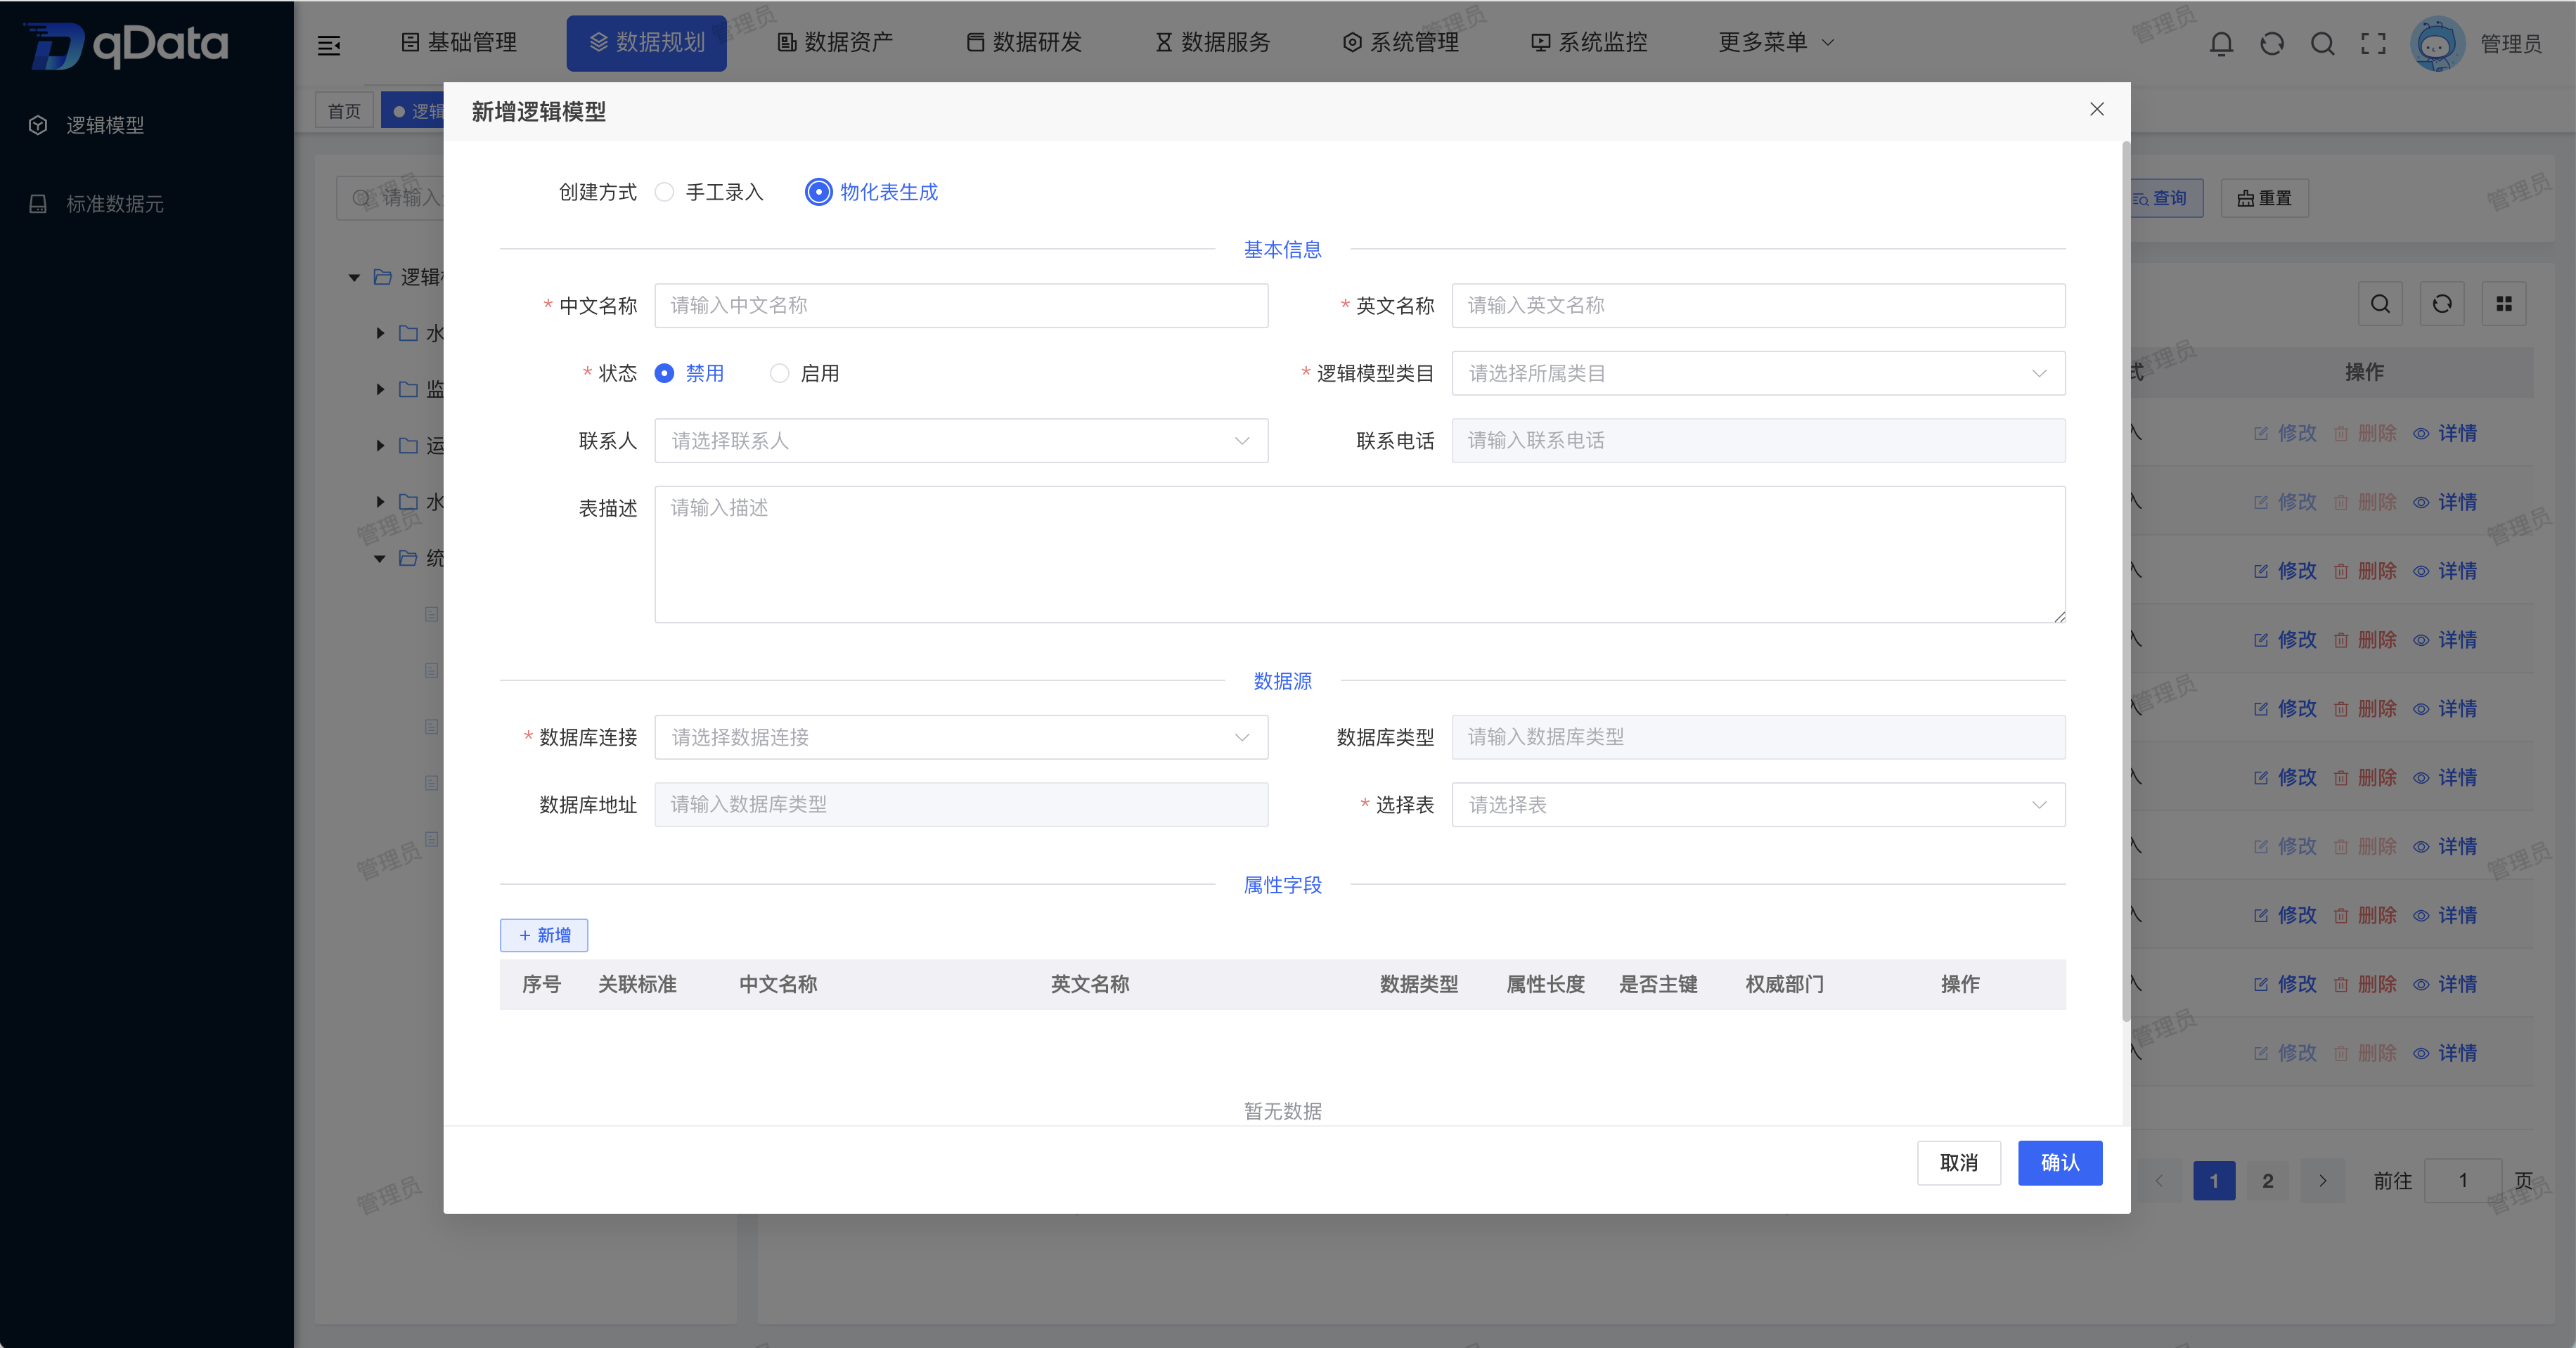Image resolution: width=2576 pixels, height=1348 pixels.
Task: Click the table column-settings grid icon
Action: tap(2504, 304)
